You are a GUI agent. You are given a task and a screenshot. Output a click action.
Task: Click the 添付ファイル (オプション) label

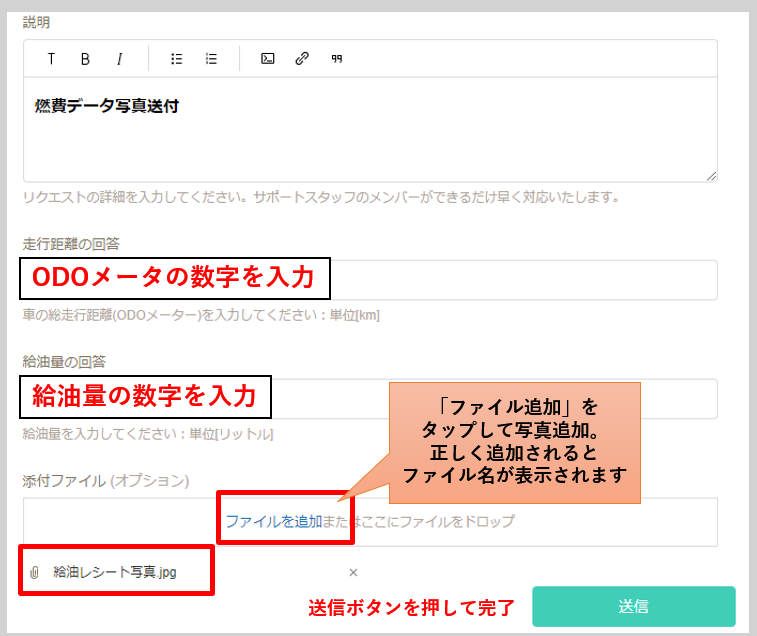[x=106, y=481]
